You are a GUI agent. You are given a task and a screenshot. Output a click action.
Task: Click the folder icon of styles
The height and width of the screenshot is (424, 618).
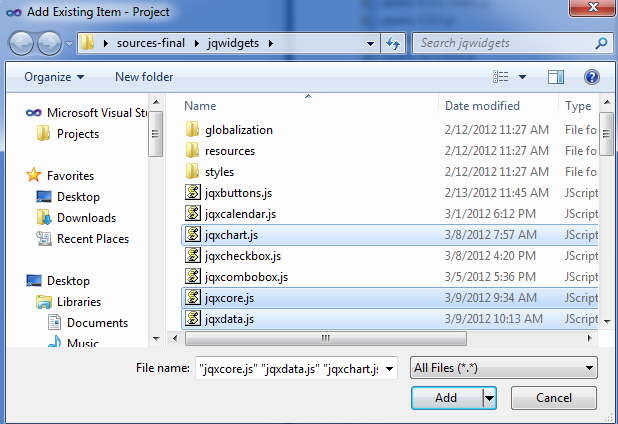(x=192, y=171)
